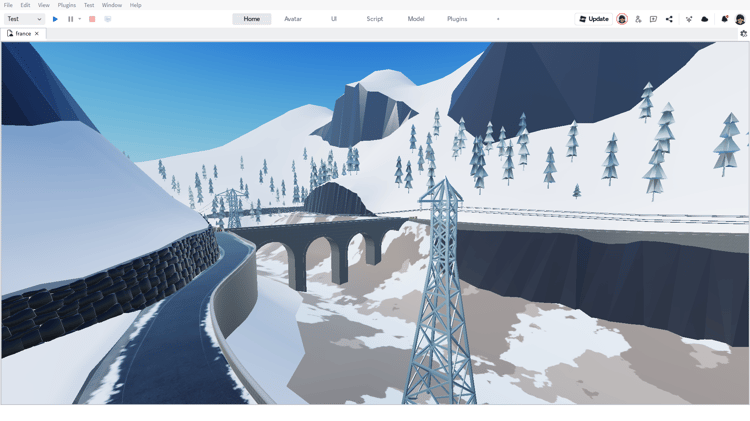The height and width of the screenshot is (421, 750).
Task: Open the Assistant sparkle icon
Action: click(689, 19)
